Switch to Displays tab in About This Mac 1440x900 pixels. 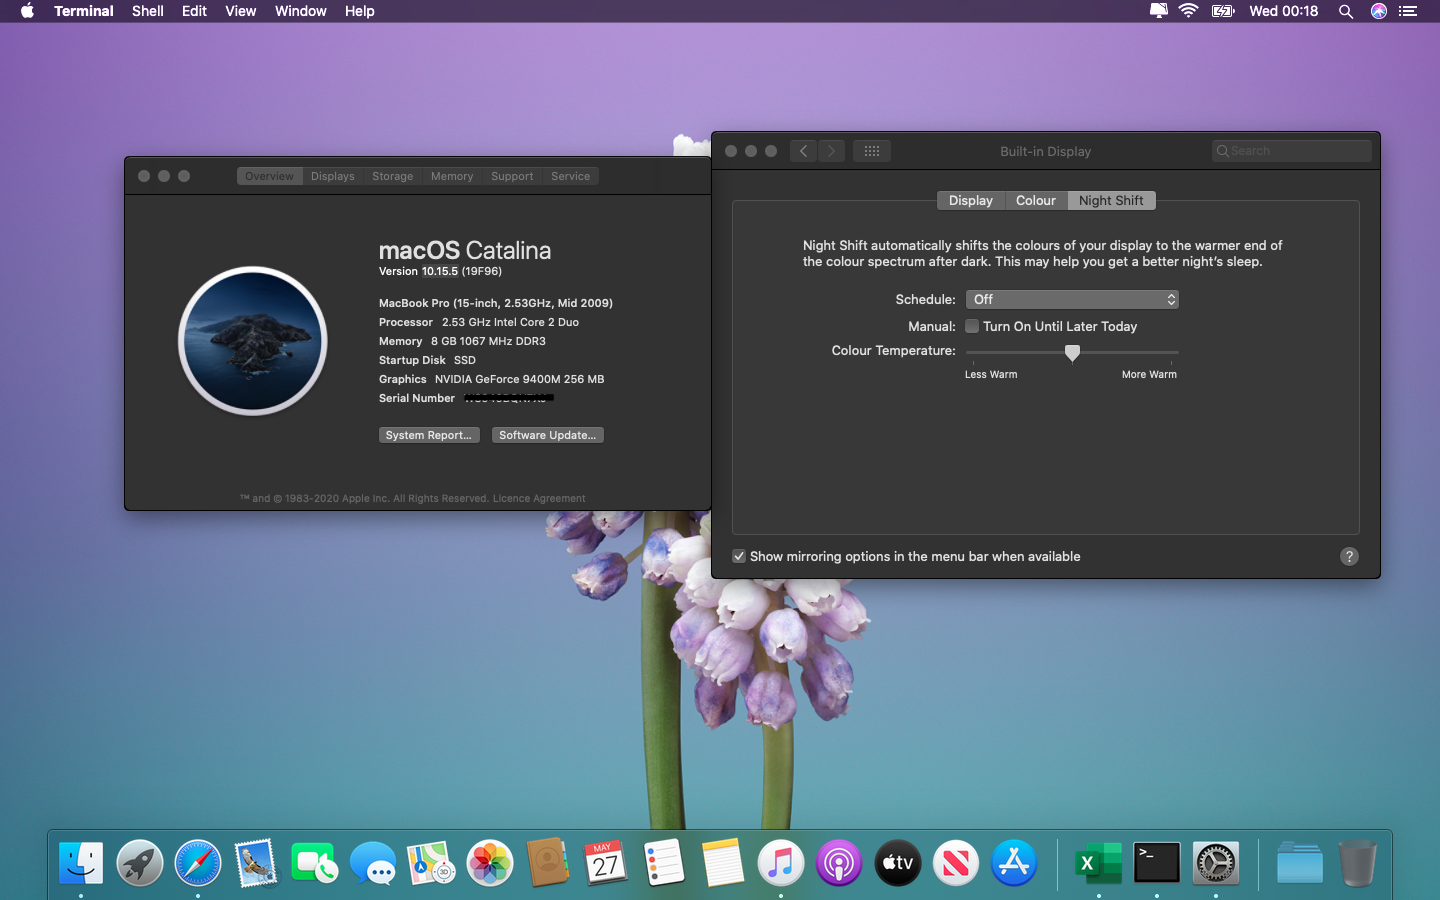333,176
